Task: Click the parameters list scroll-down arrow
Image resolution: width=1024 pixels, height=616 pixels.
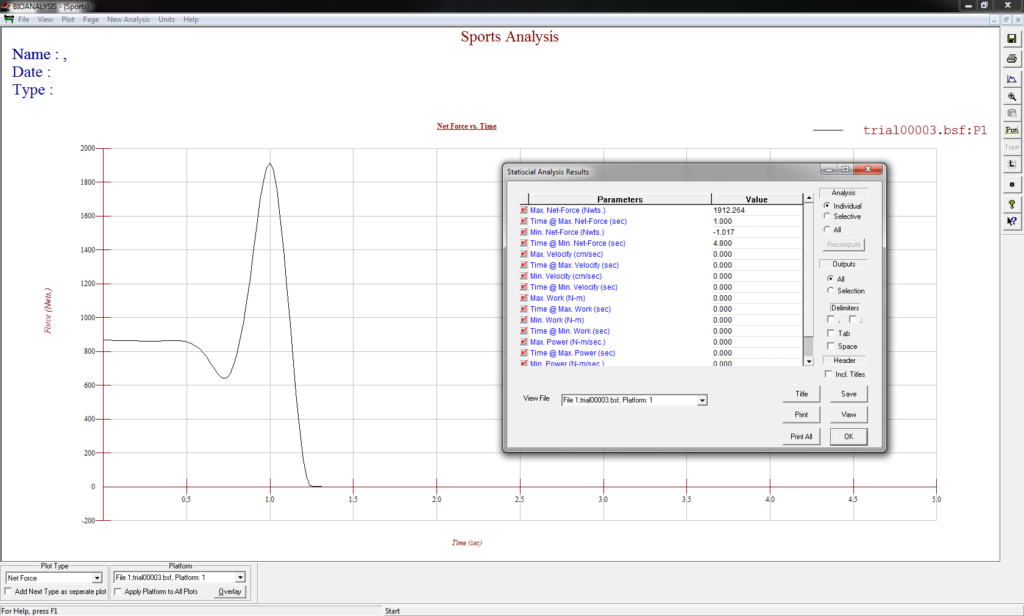Action: coord(808,361)
